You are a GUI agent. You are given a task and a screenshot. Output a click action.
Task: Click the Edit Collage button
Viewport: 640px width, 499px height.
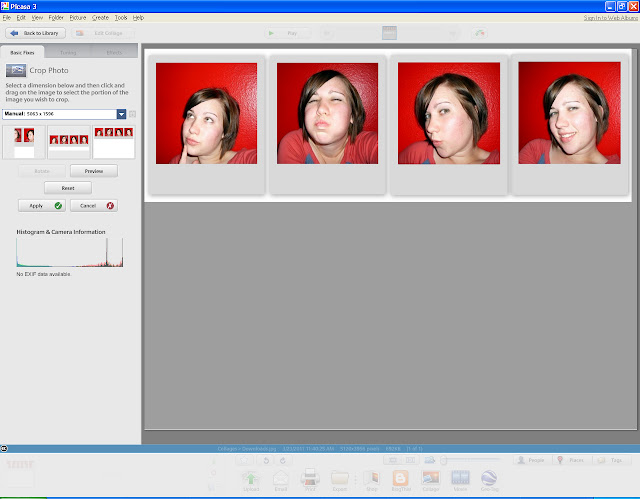pyautogui.click(x=102, y=33)
